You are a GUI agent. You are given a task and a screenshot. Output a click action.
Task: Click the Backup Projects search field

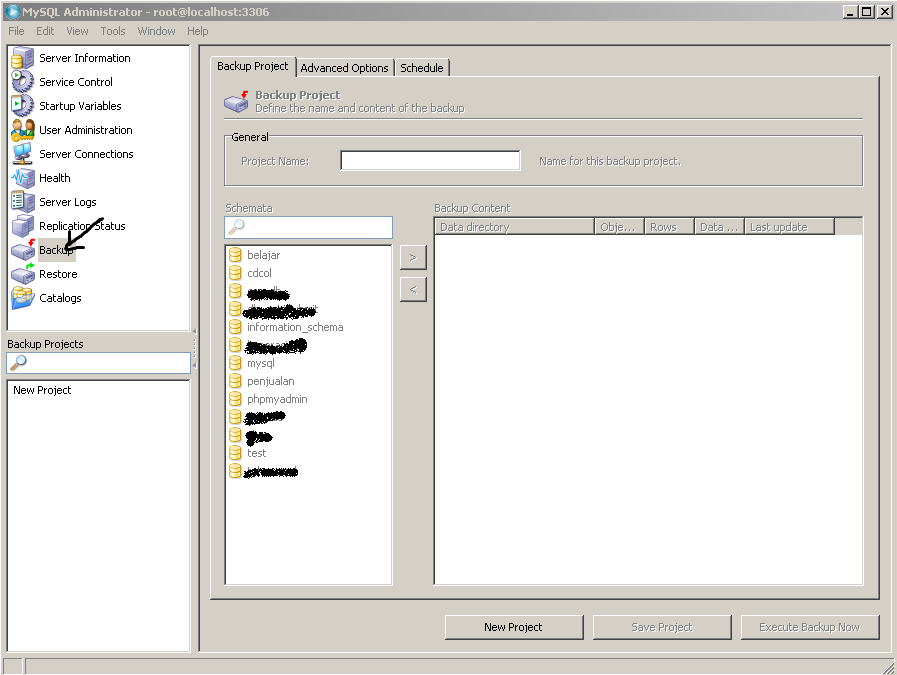click(x=98, y=363)
